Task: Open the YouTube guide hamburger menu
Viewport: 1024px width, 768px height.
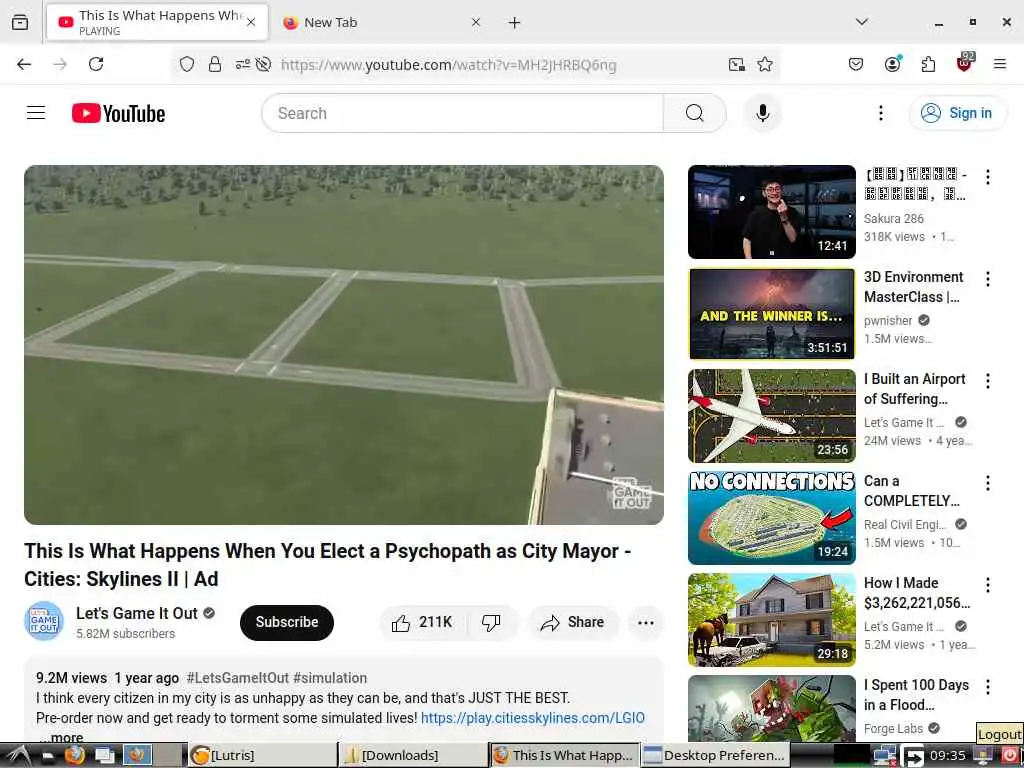Action: tap(36, 113)
